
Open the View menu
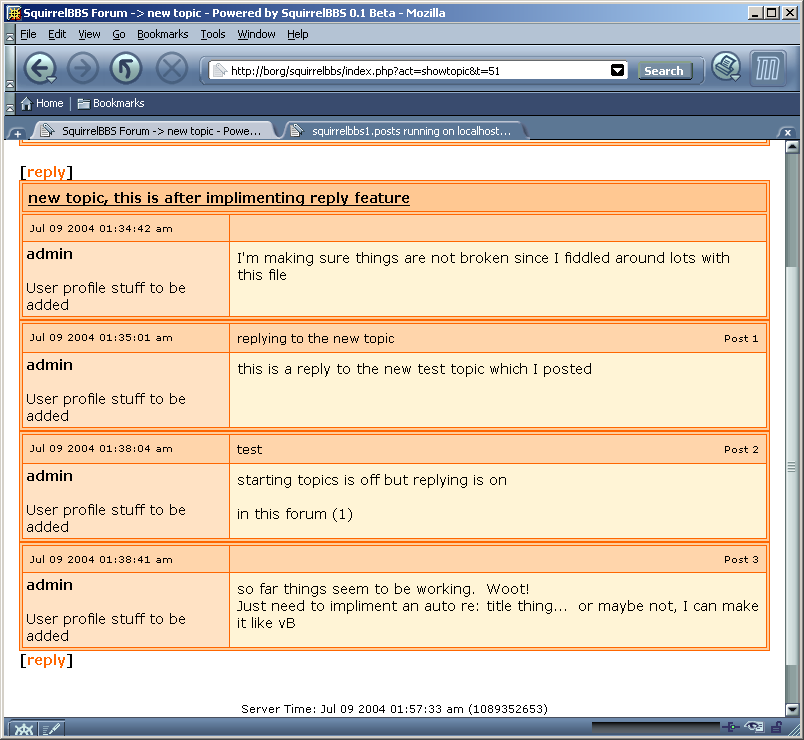click(89, 34)
